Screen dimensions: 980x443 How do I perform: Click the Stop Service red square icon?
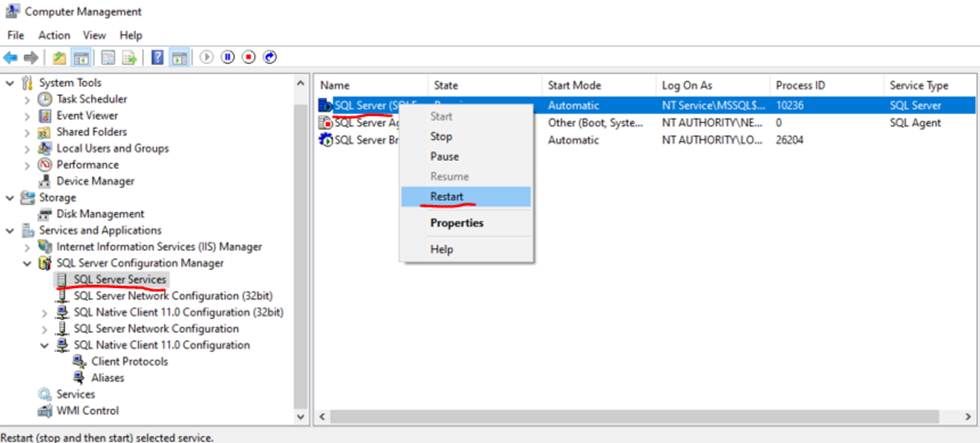[249, 57]
